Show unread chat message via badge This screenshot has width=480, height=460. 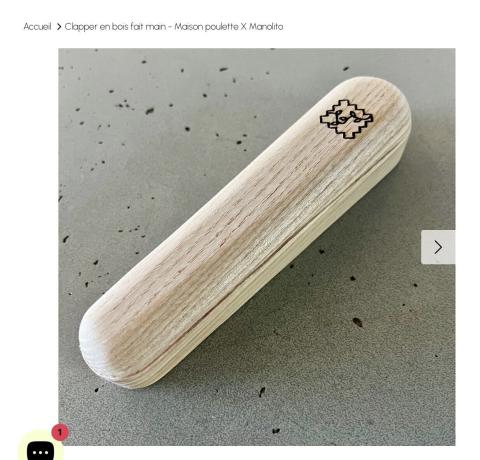coord(60,432)
